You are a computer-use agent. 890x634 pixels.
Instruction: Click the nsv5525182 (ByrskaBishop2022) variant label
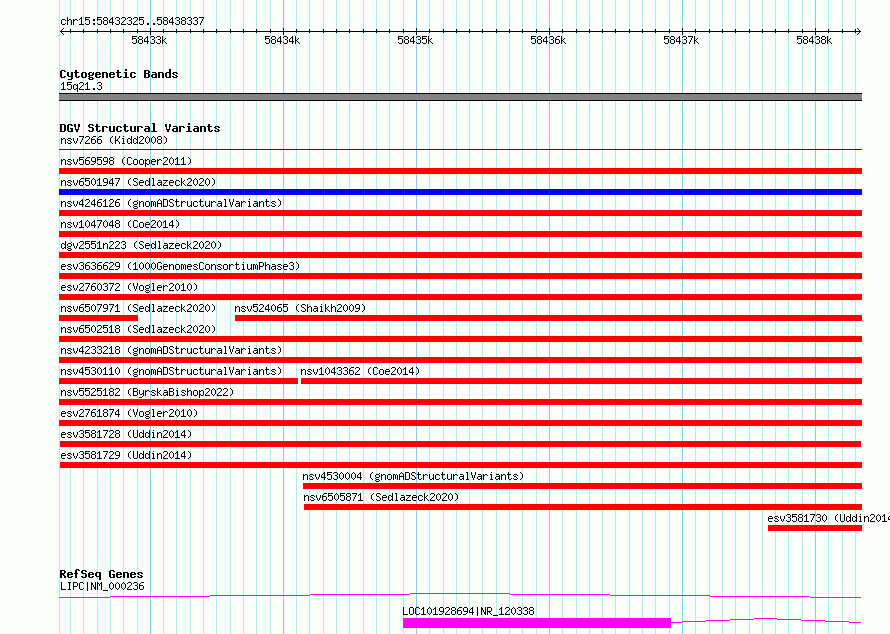(x=147, y=392)
